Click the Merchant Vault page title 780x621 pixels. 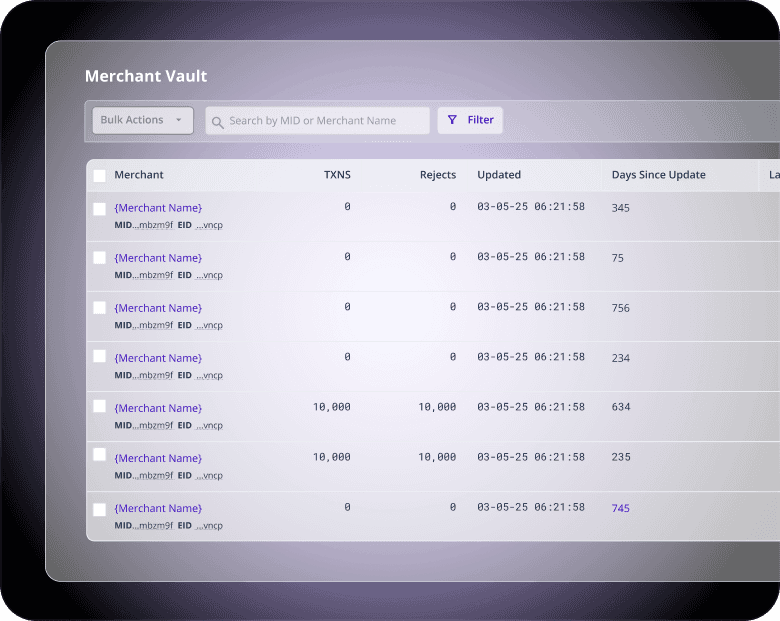click(146, 76)
